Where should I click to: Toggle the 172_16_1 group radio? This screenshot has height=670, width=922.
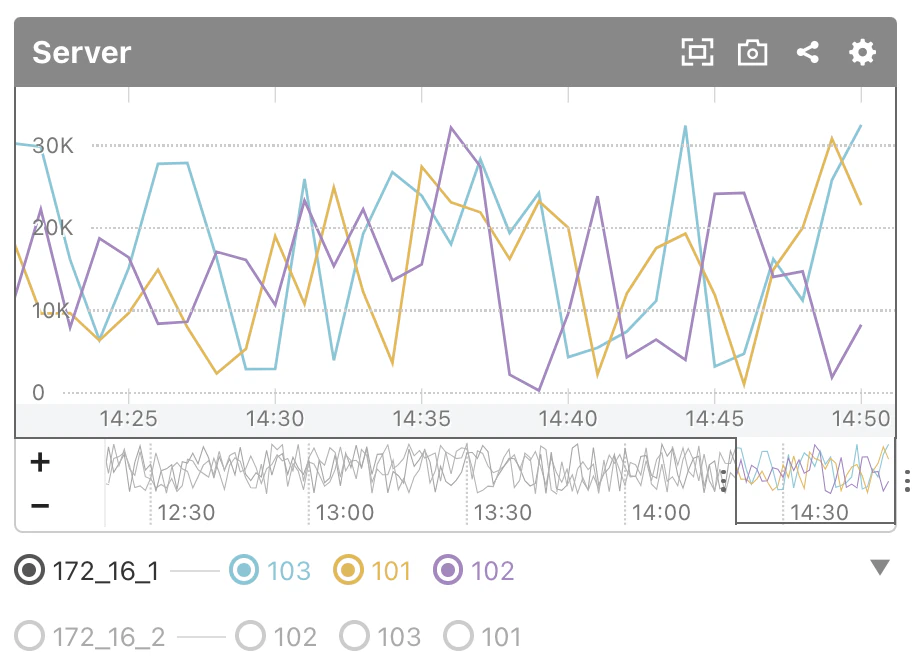click(29, 570)
